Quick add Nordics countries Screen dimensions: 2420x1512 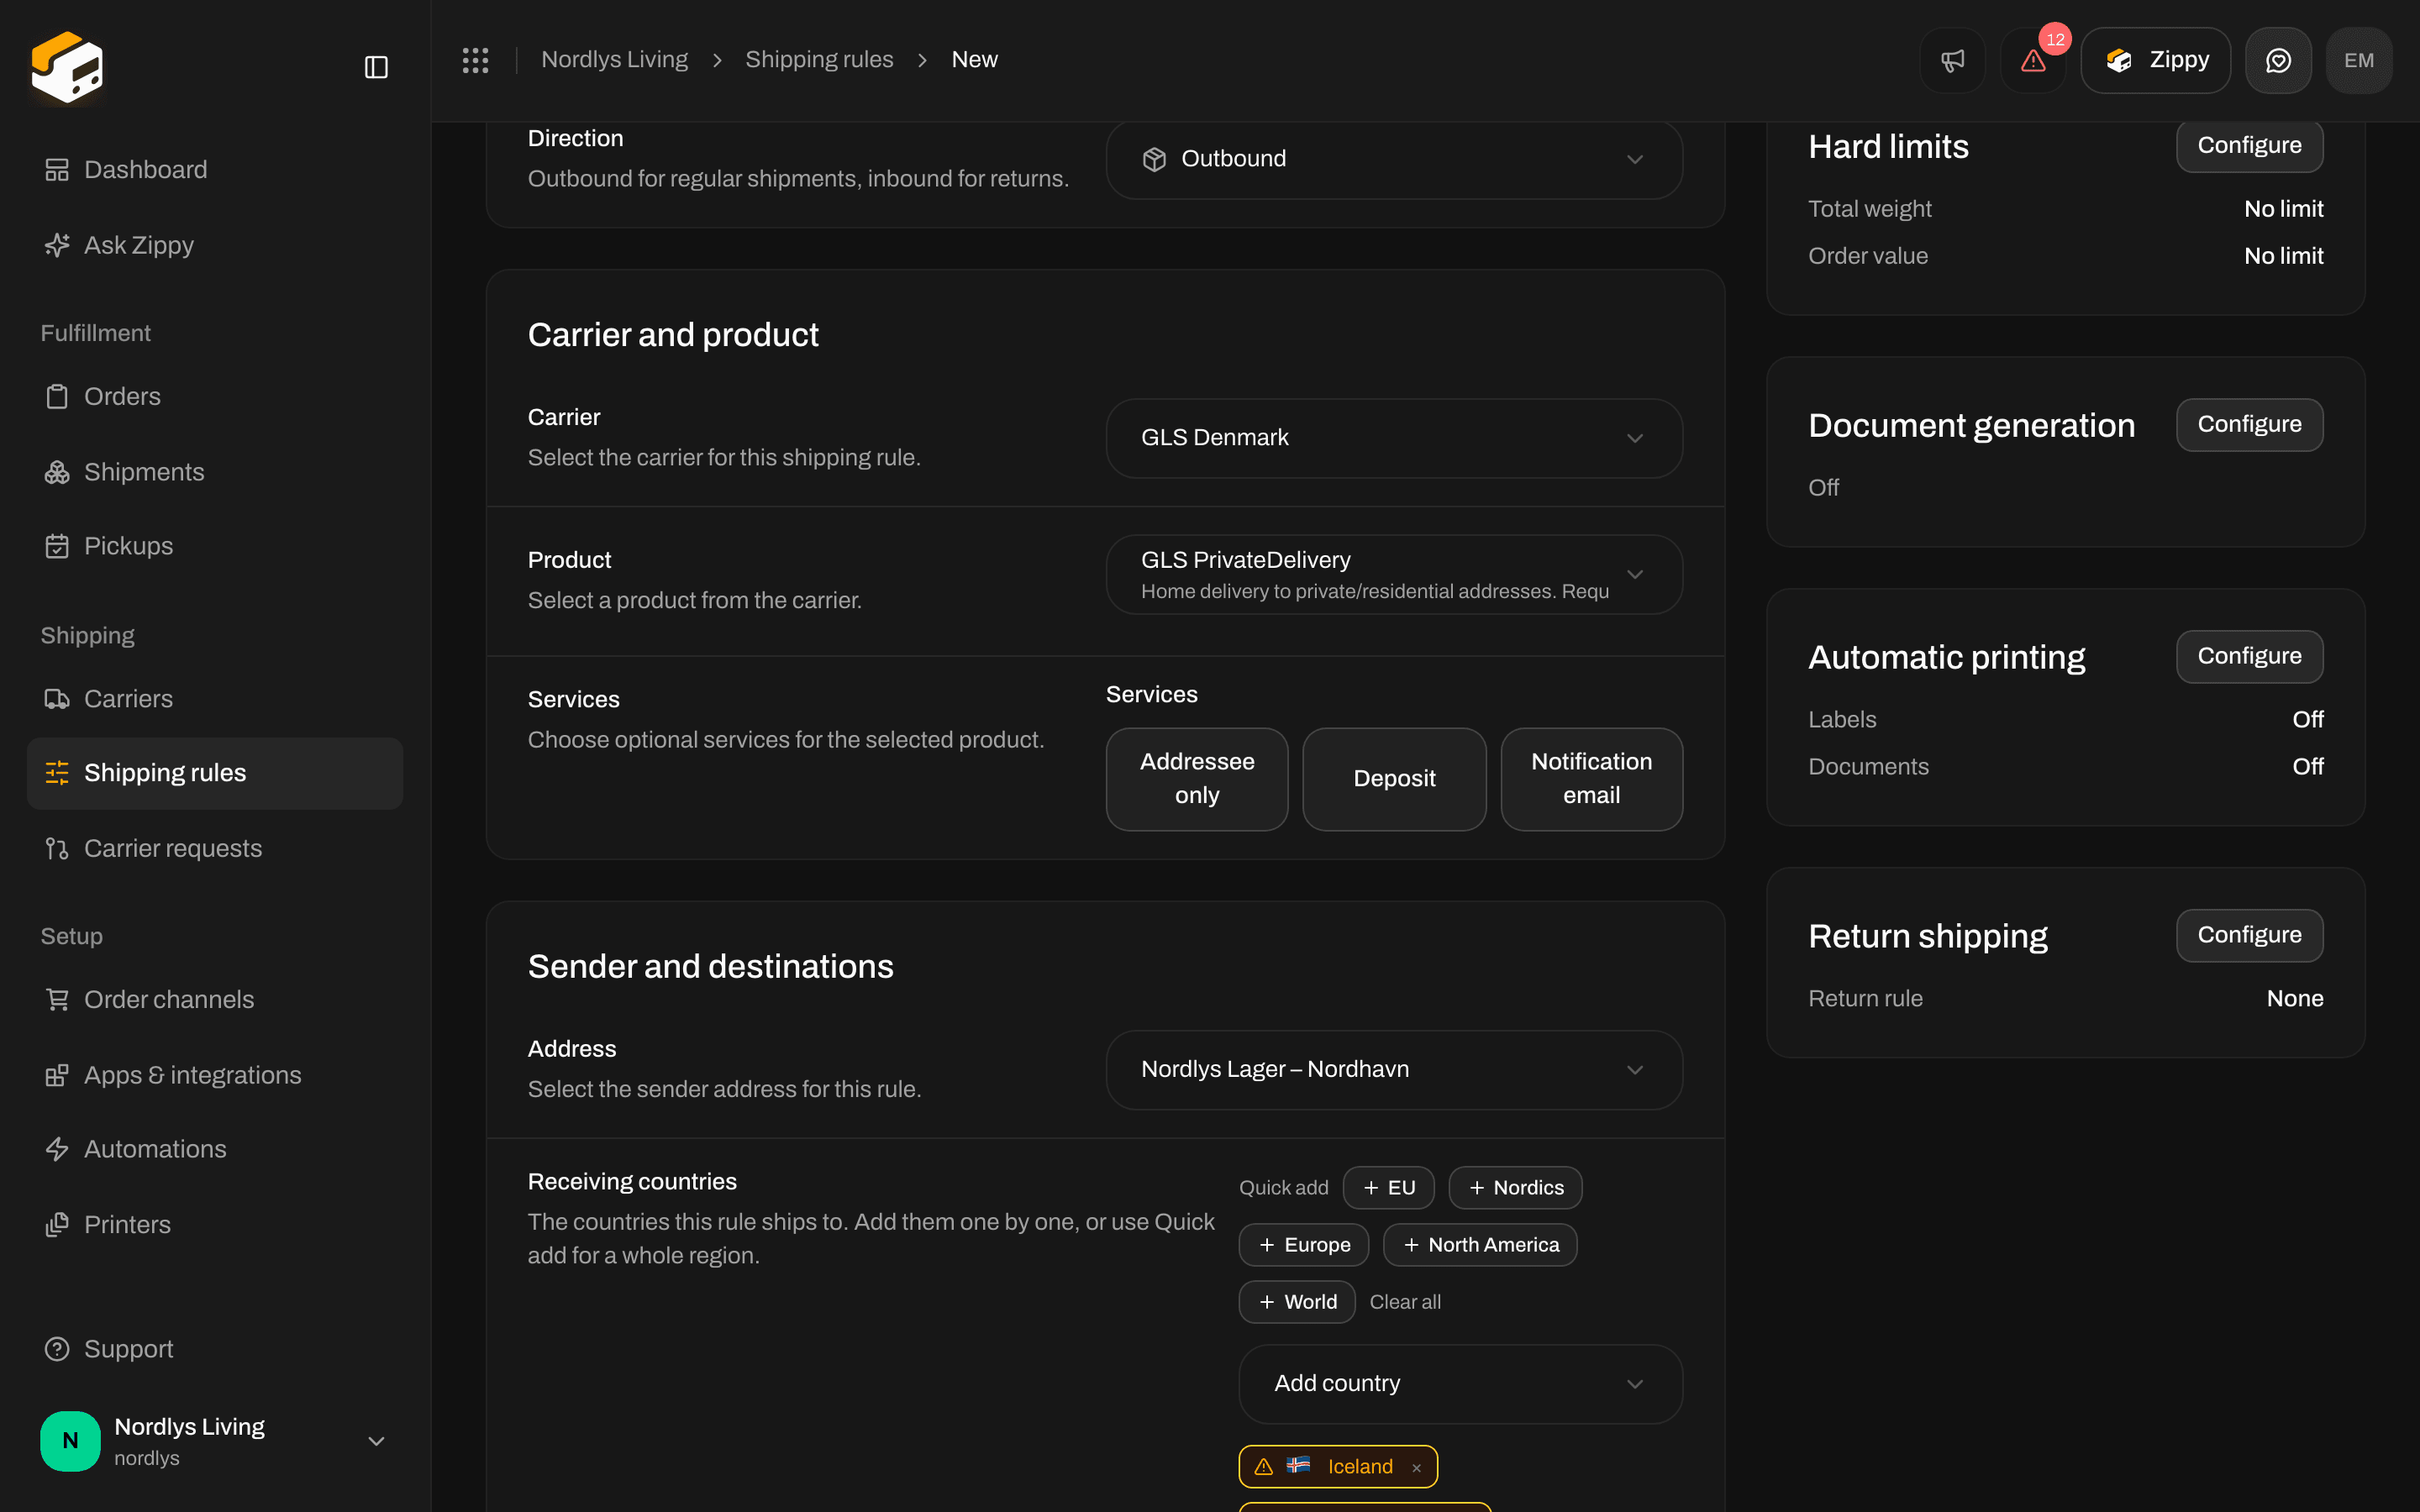(x=1515, y=1188)
